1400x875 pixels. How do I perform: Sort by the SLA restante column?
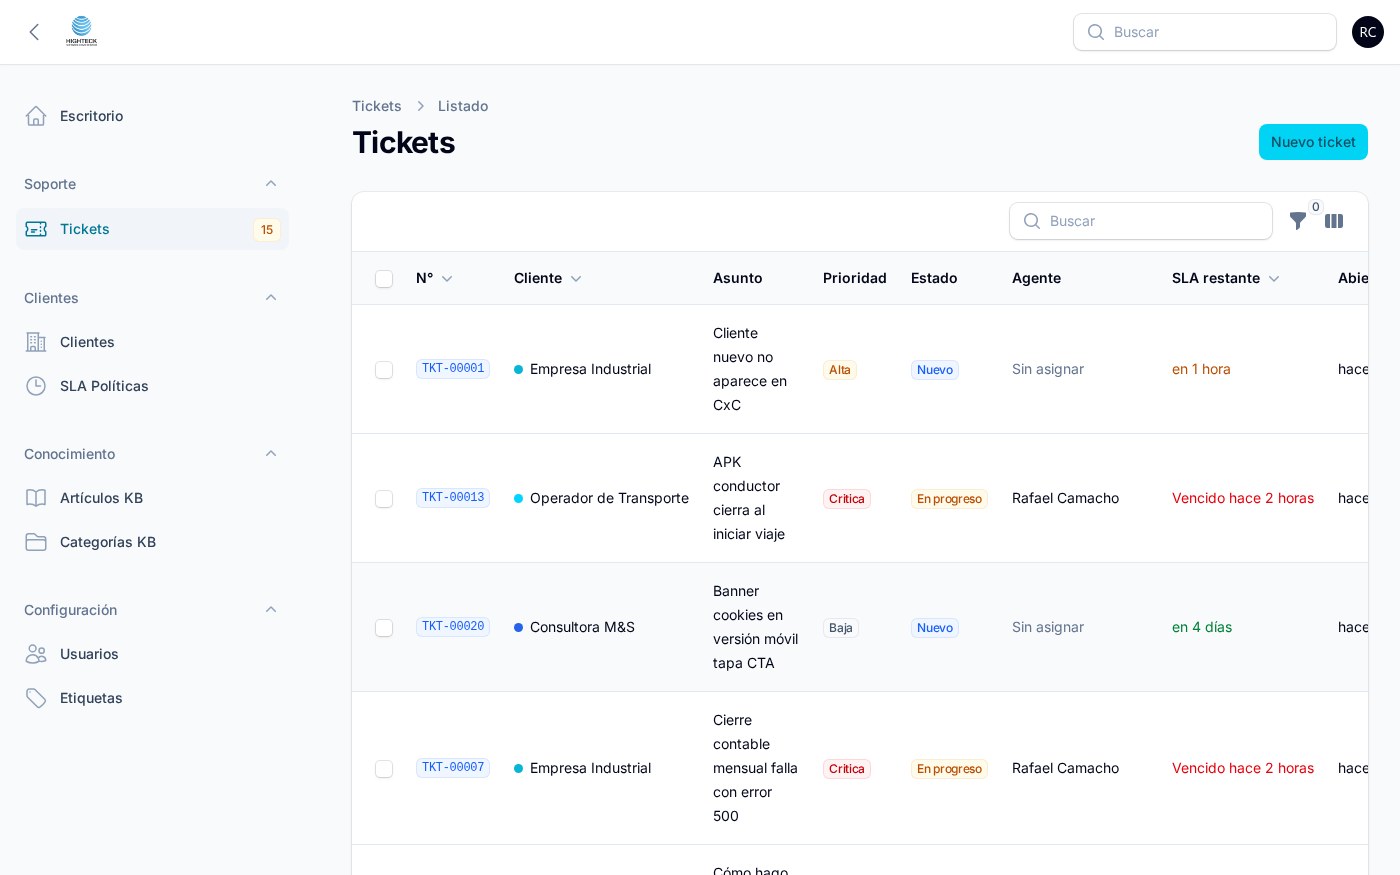click(x=1226, y=278)
